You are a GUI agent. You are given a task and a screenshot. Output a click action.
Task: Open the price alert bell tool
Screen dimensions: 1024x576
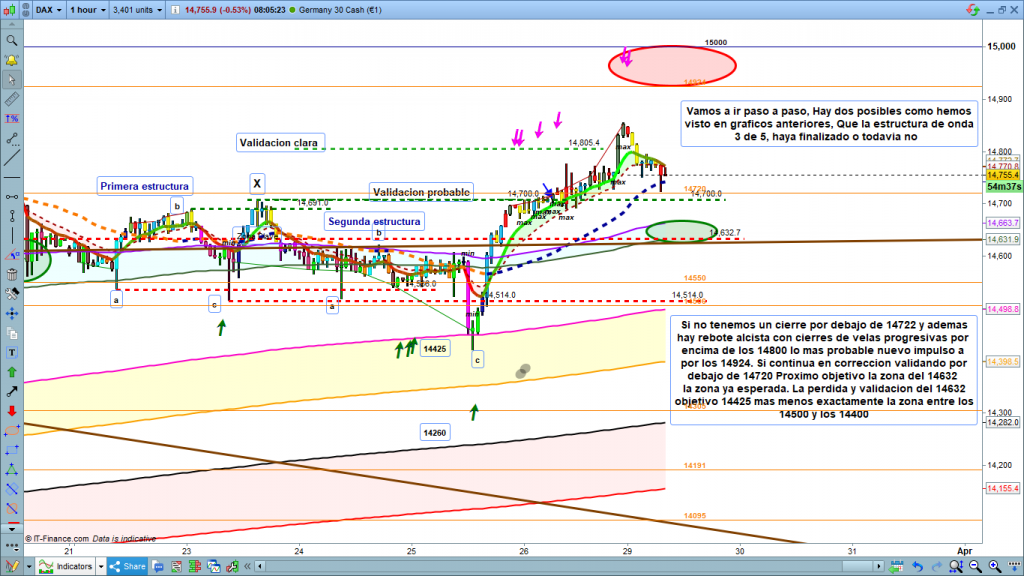pyautogui.click(x=11, y=60)
